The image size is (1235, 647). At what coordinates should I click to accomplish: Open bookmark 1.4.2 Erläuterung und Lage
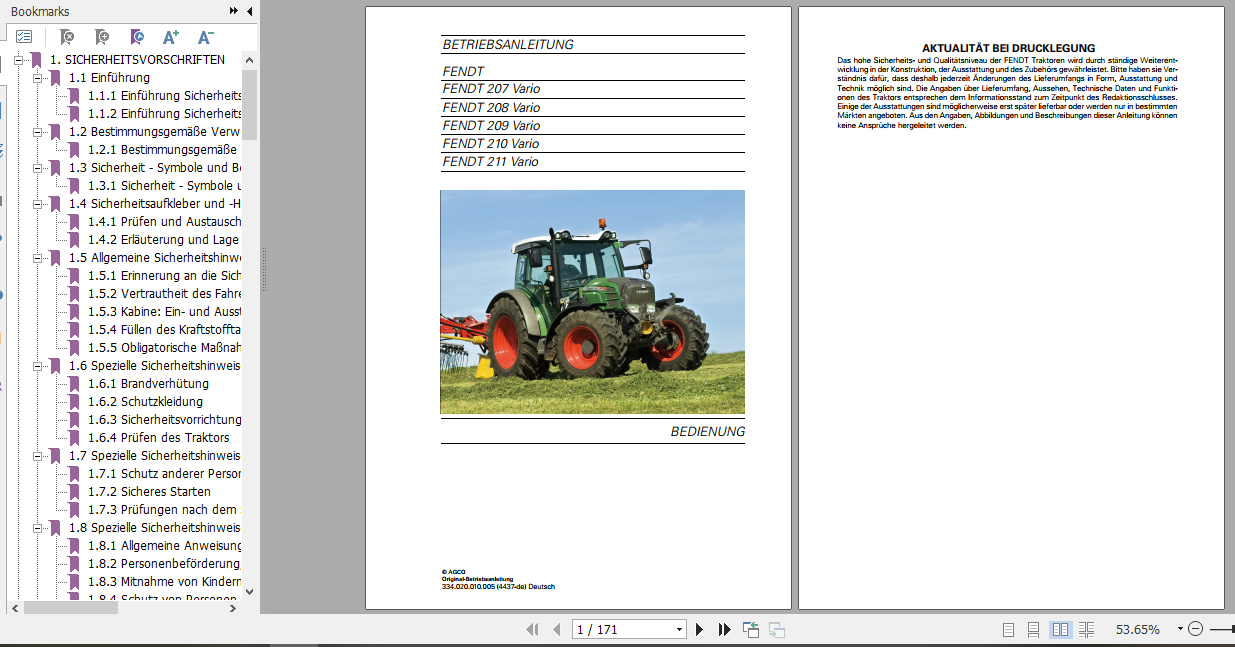click(x=163, y=240)
